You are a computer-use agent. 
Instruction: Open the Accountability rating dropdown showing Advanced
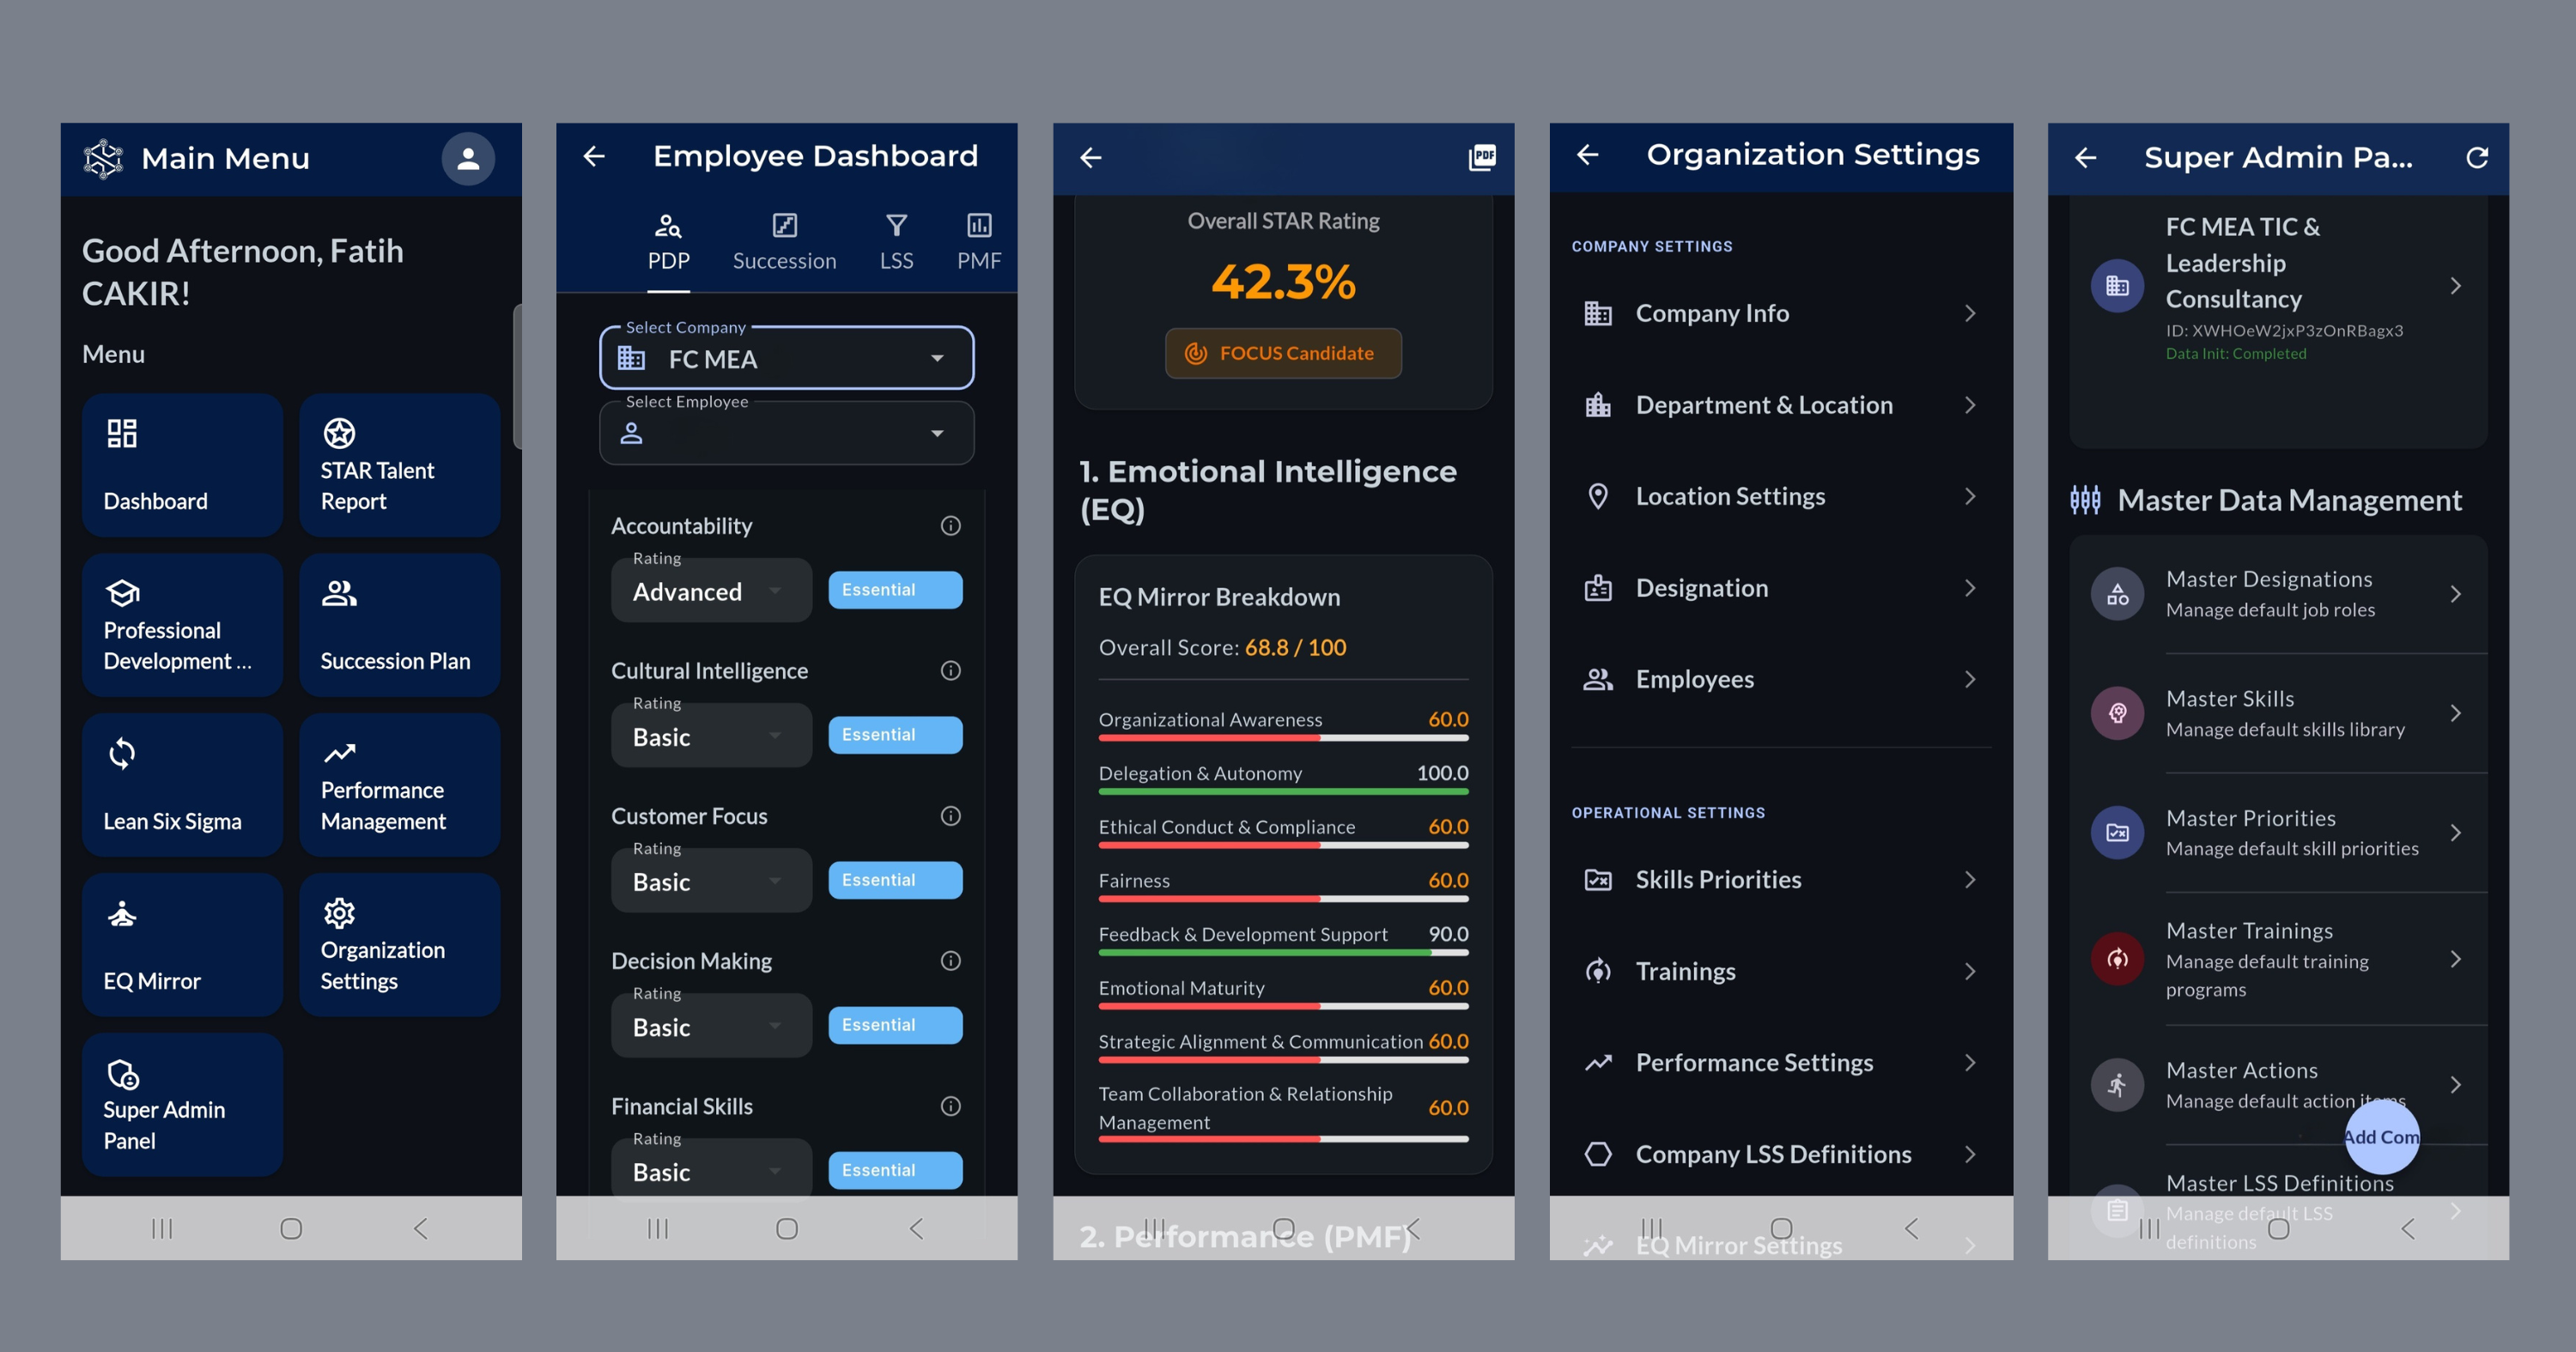click(x=710, y=592)
